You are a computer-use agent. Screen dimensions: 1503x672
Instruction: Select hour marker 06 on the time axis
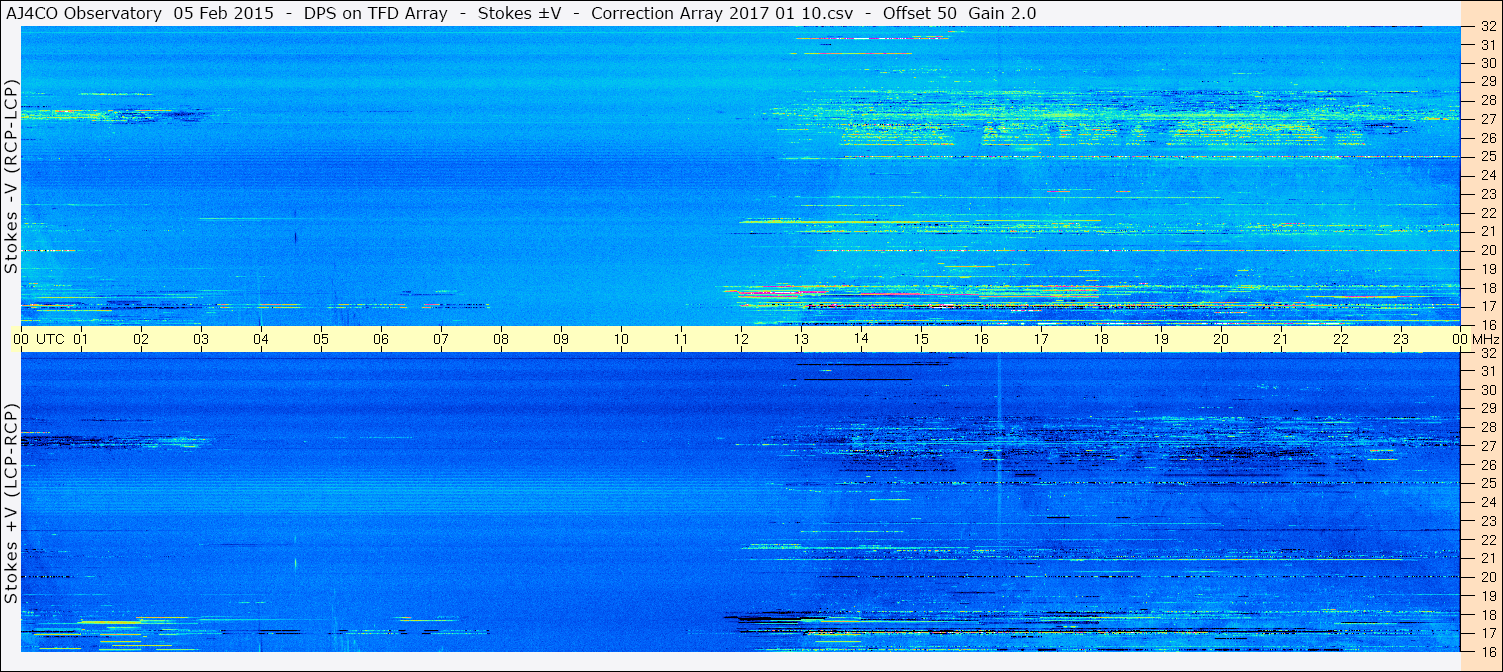point(381,339)
